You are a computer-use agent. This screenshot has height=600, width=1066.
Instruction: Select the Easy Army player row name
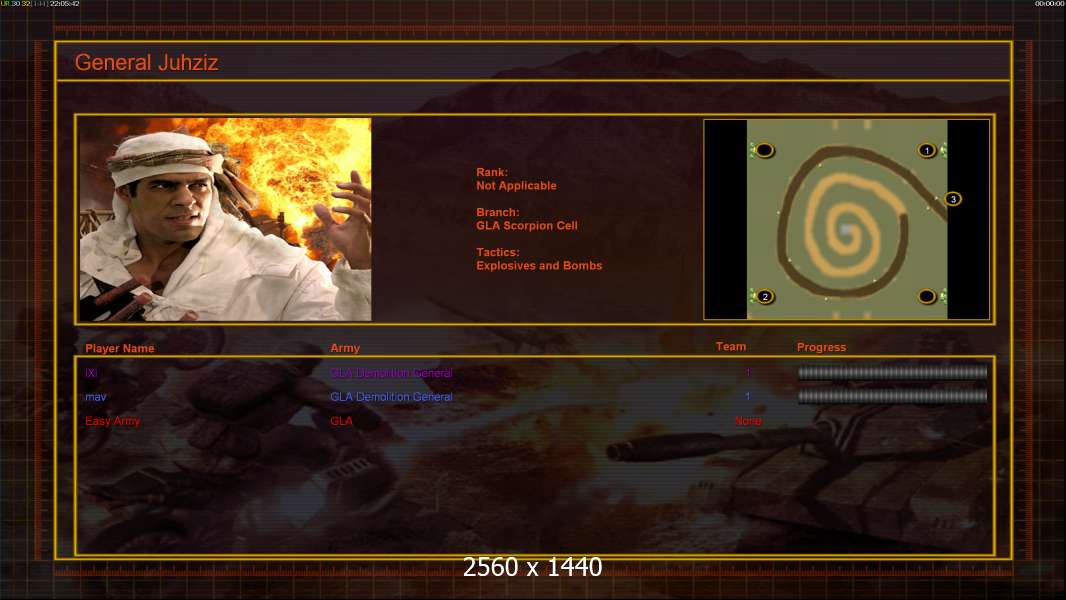[112, 421]
